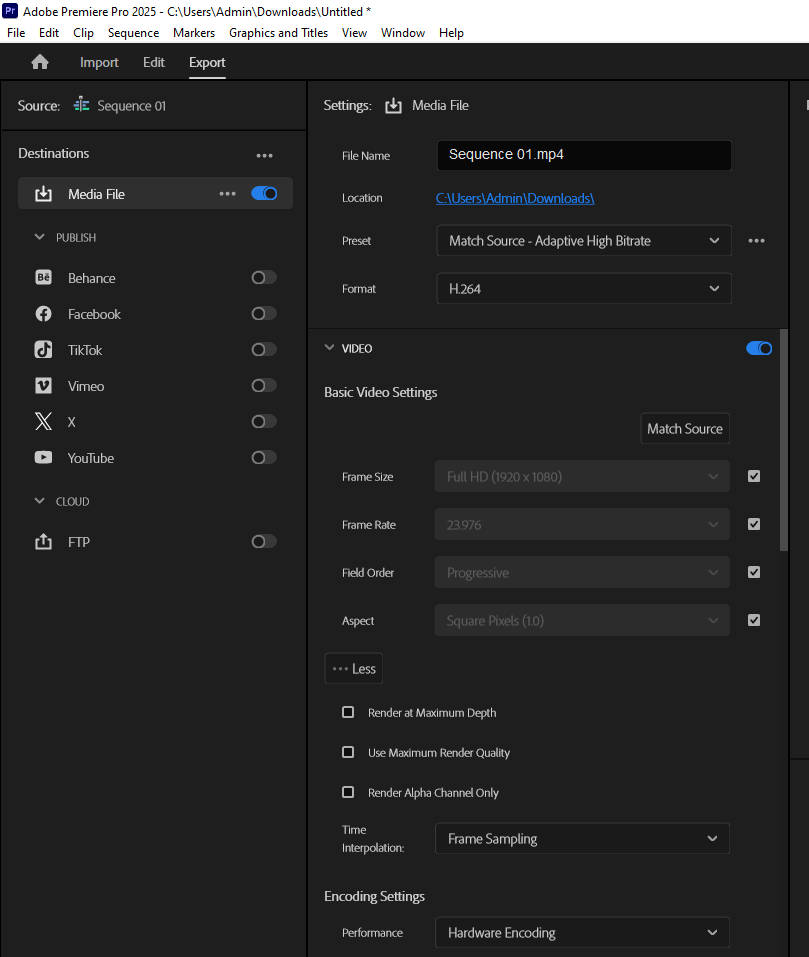This screenshot has height=957, width=809.
Task: Switch to the Edit workspace tab
Action: coord(154,62)
